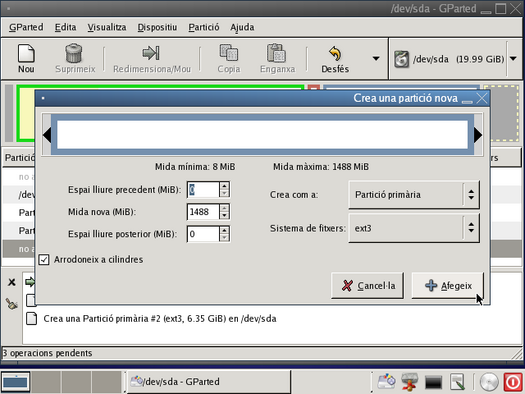Click the Afegeix button
The image size is (525, 394).
(448, 286)
